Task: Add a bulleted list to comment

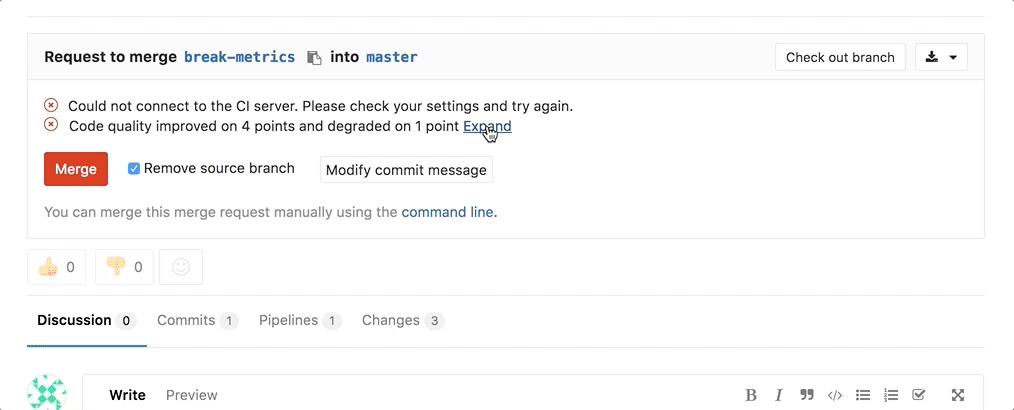Action: tap(863, 395)
